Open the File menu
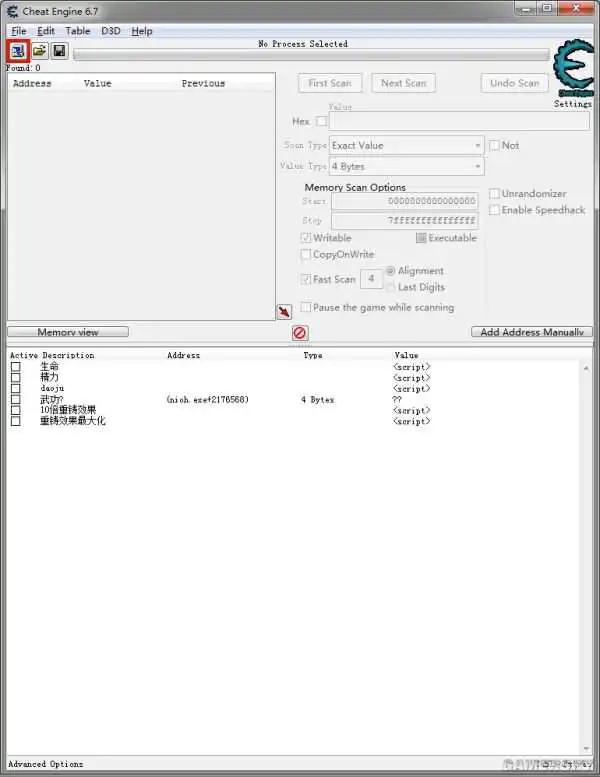The height and width of the screenshot is (777, 600). click(19, 31)
